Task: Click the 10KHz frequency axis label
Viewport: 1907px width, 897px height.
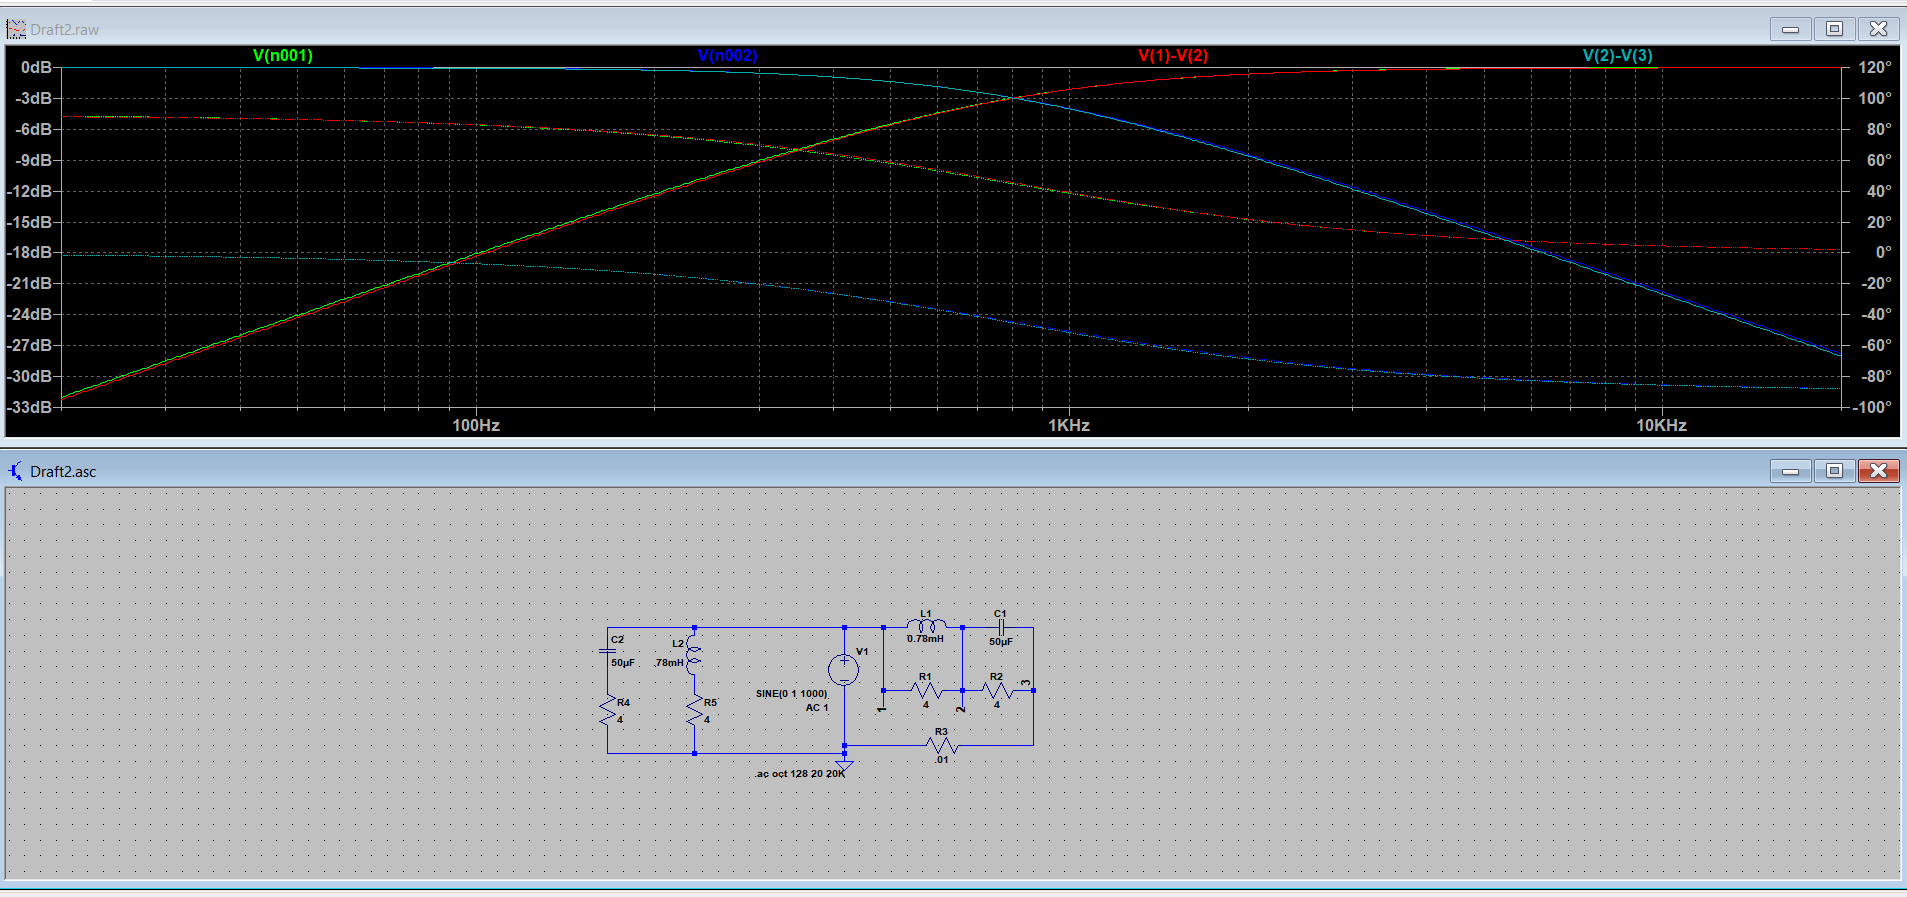Action: [1661, 425]
